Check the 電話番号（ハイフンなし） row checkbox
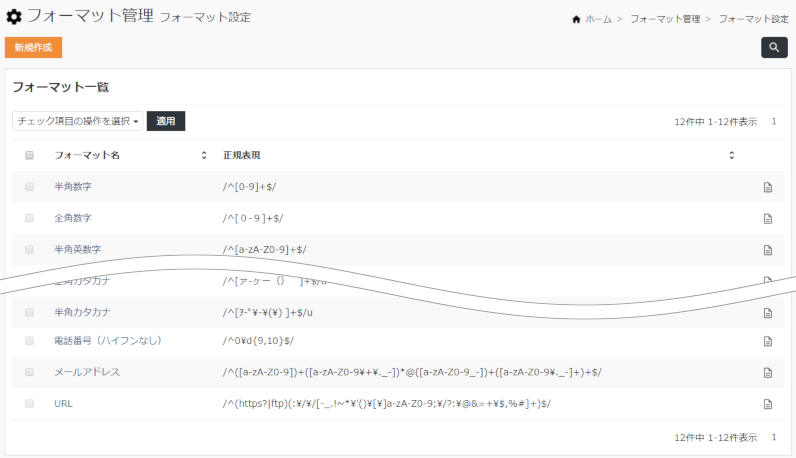This screenshot has width=796, height=458. point(29,341)
